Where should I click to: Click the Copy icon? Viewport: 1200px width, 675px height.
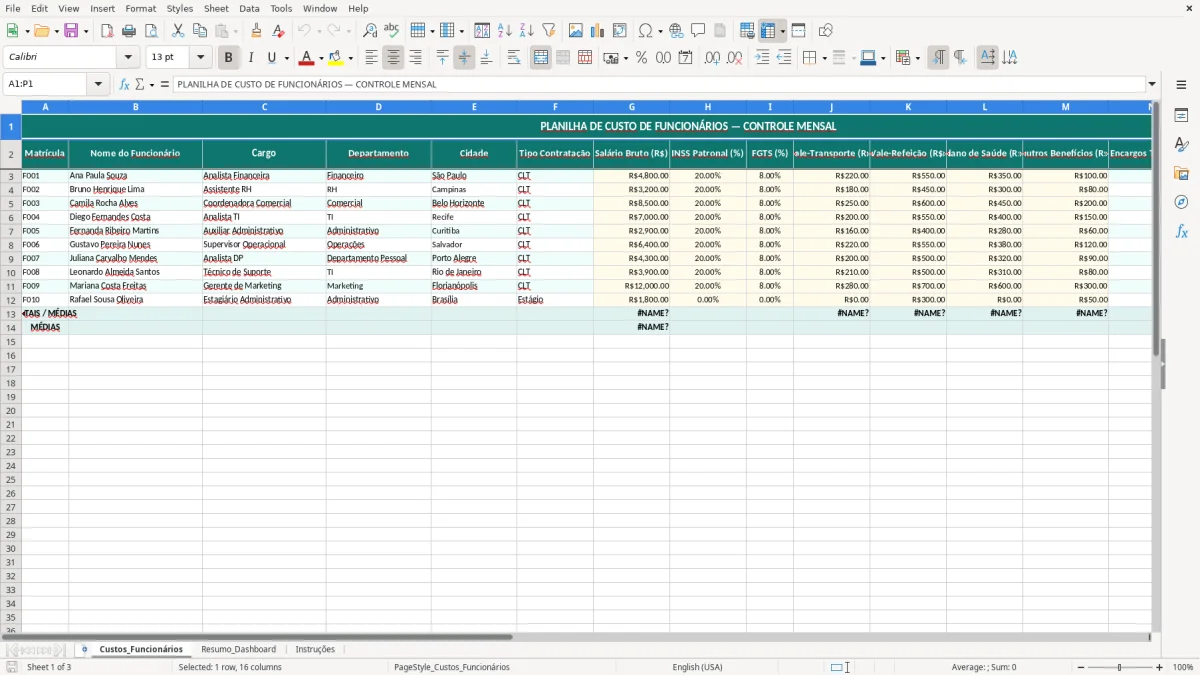tap(200, 31)
